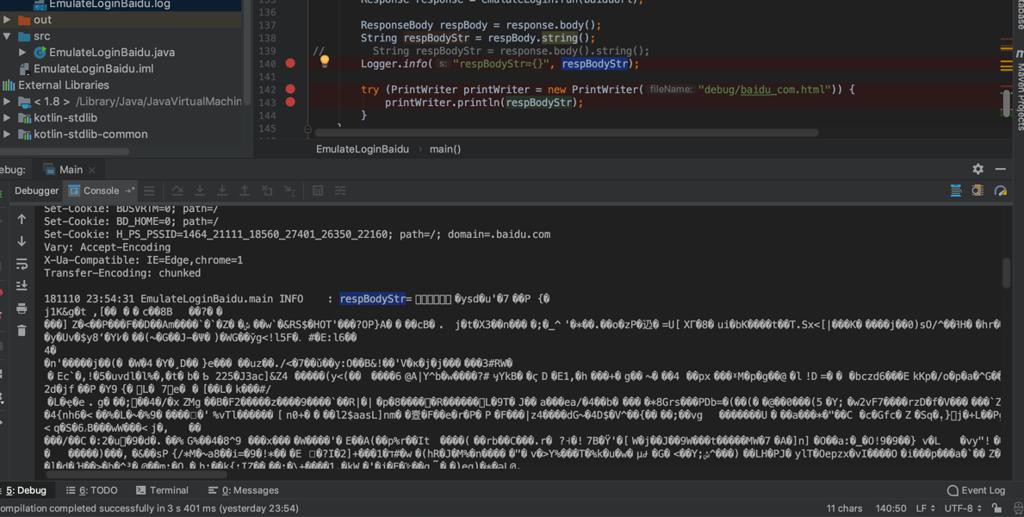Expand the out folder
The width and height of the screenshot is (1024, 517).
click(x=7, y=20)
